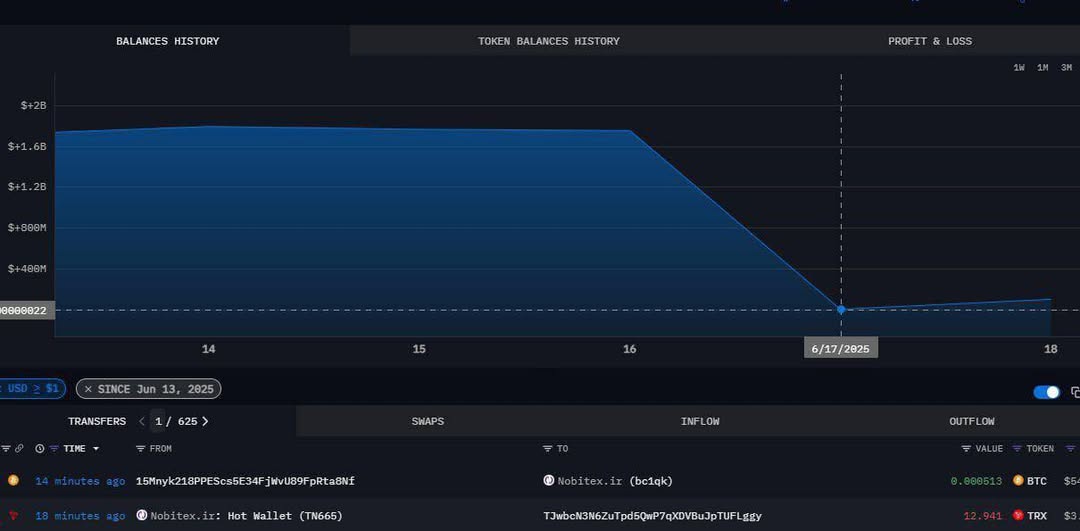Image resolution: width=1080 pixels, height=531 pixels.
Task: Click the BTC token coin icon
Action: [1018, 481]
